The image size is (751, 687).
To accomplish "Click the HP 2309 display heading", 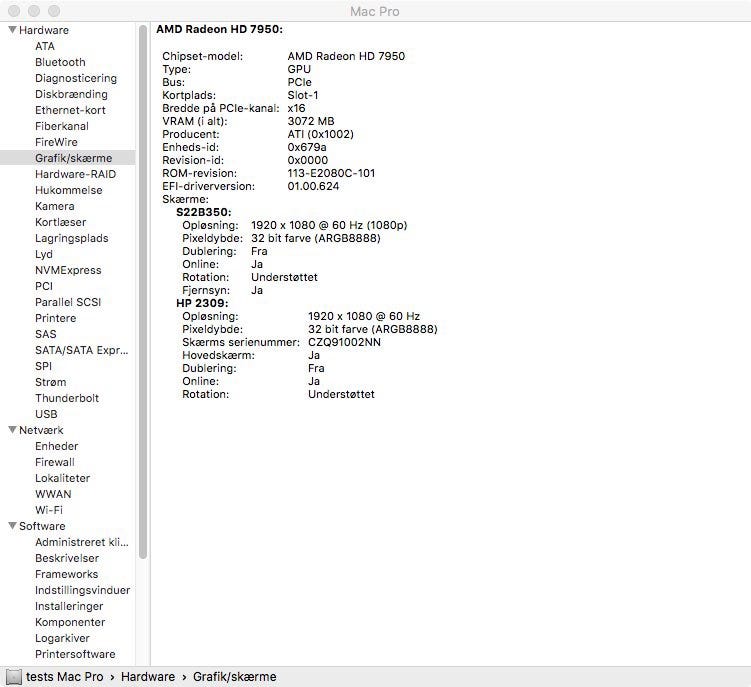I will click(x=202, y=303).
